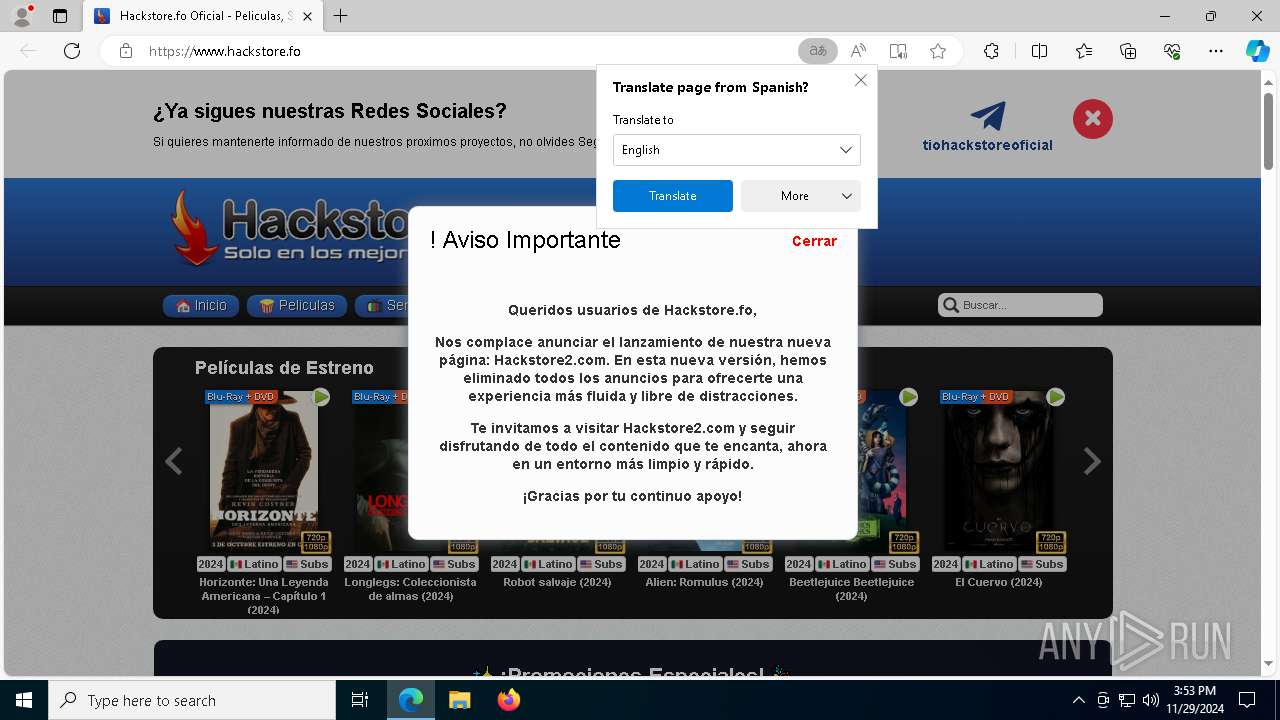Reload the page with refresh icon

point(72,51)
